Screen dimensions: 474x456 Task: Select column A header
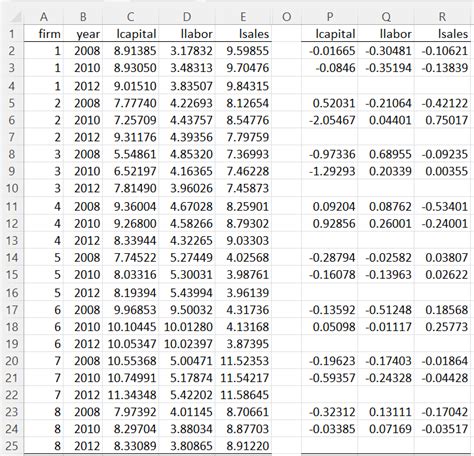[x=43, y=17]
